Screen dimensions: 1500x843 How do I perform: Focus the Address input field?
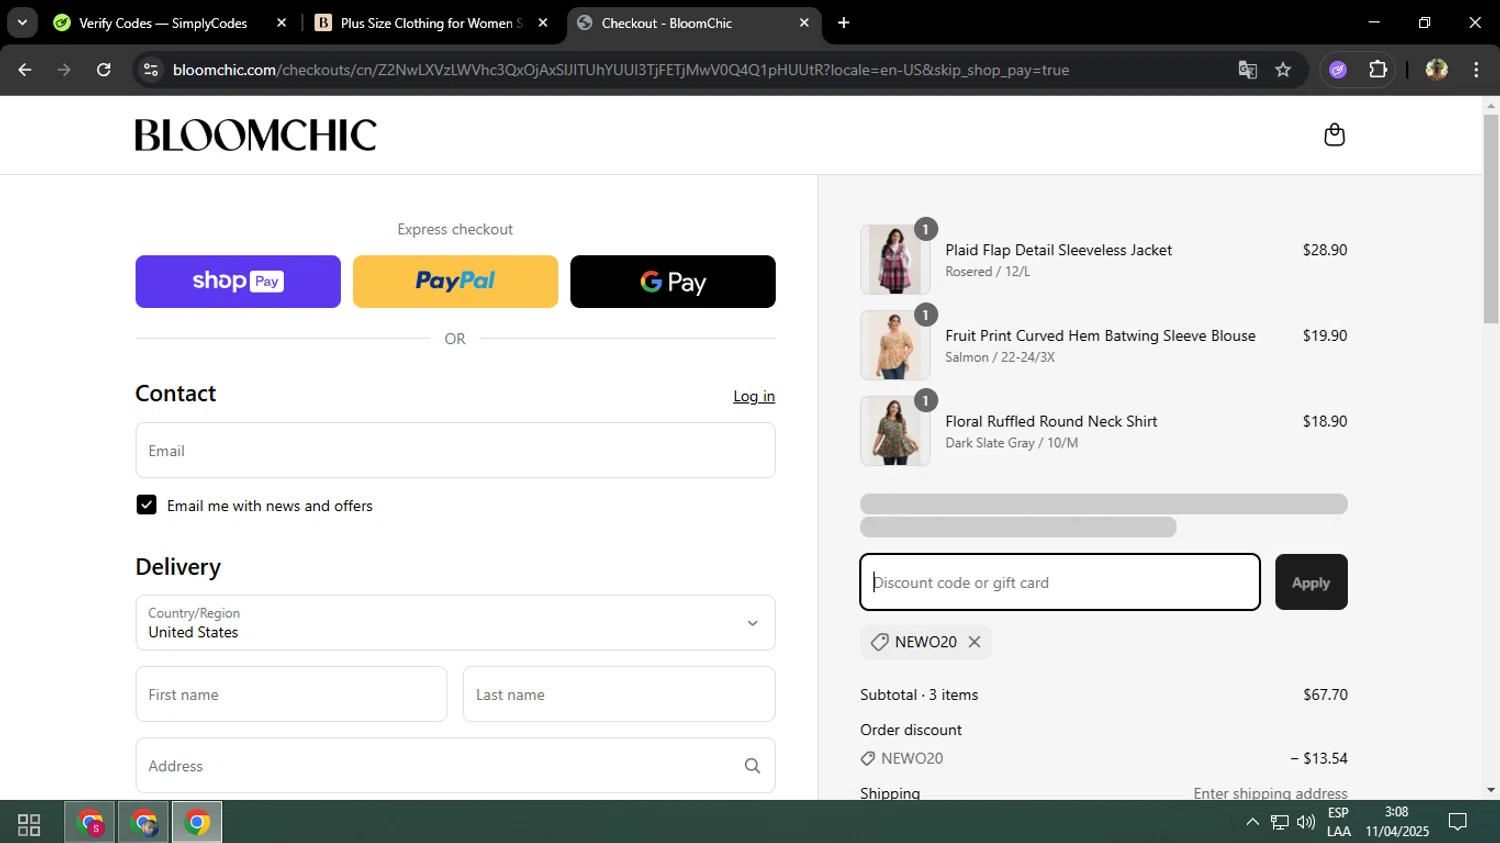tap(455, 766)
